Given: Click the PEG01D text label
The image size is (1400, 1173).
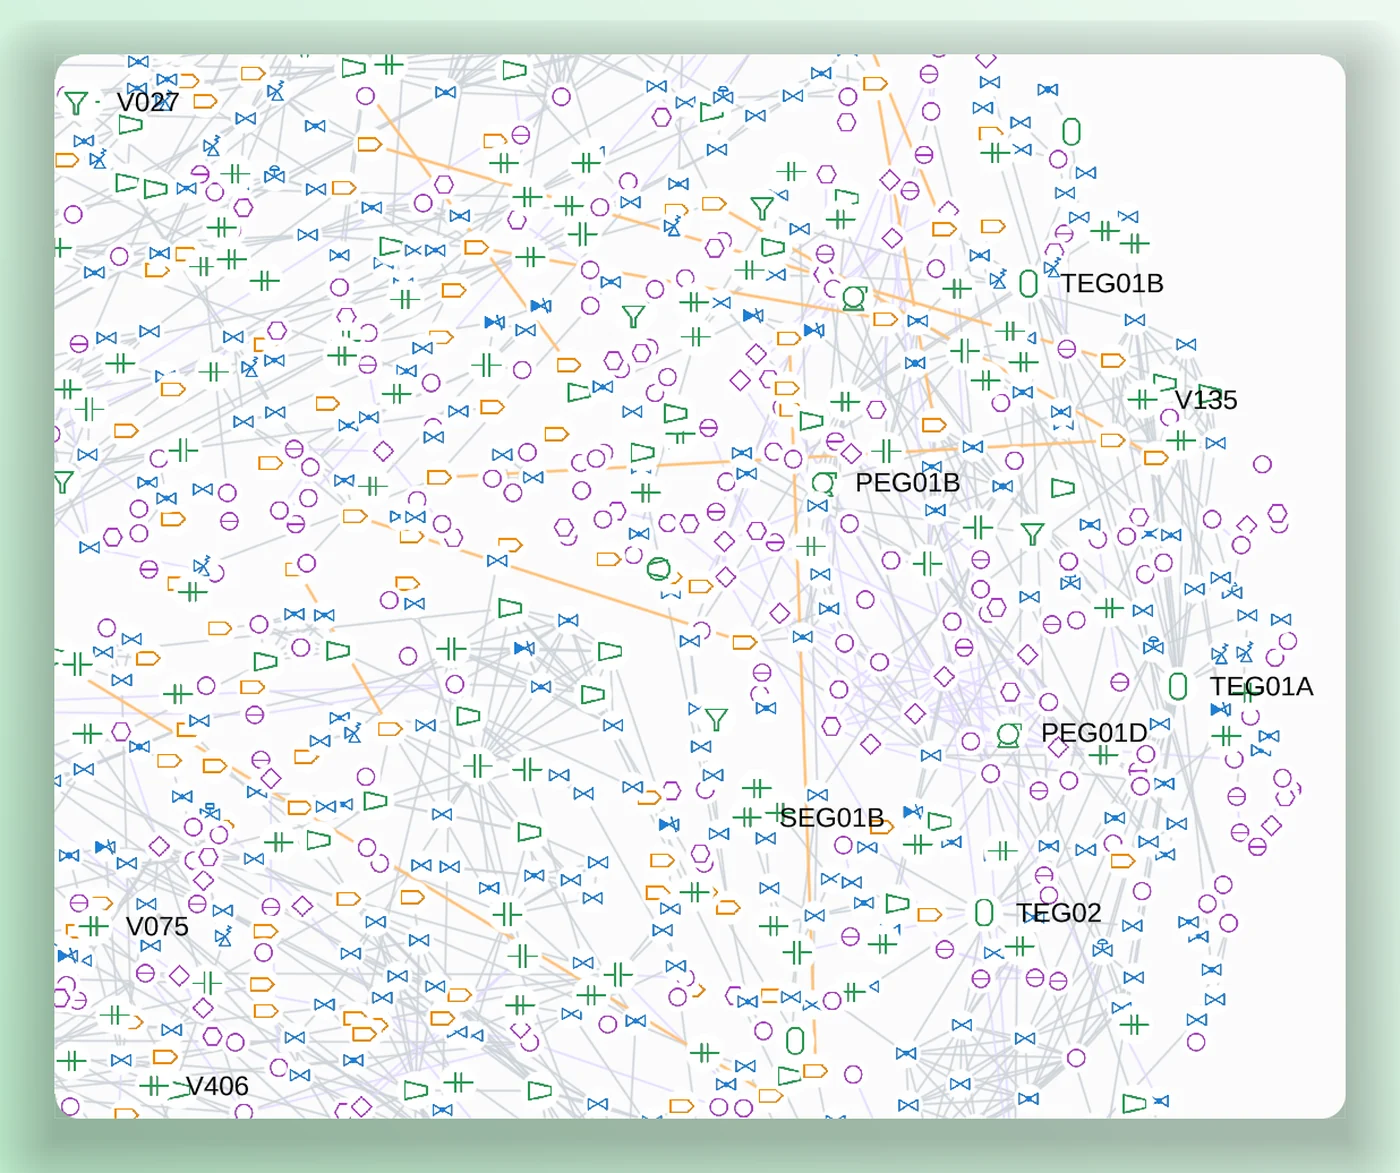Looking at the screenshot, I should pyautogui.click(x=1094, y=733).
